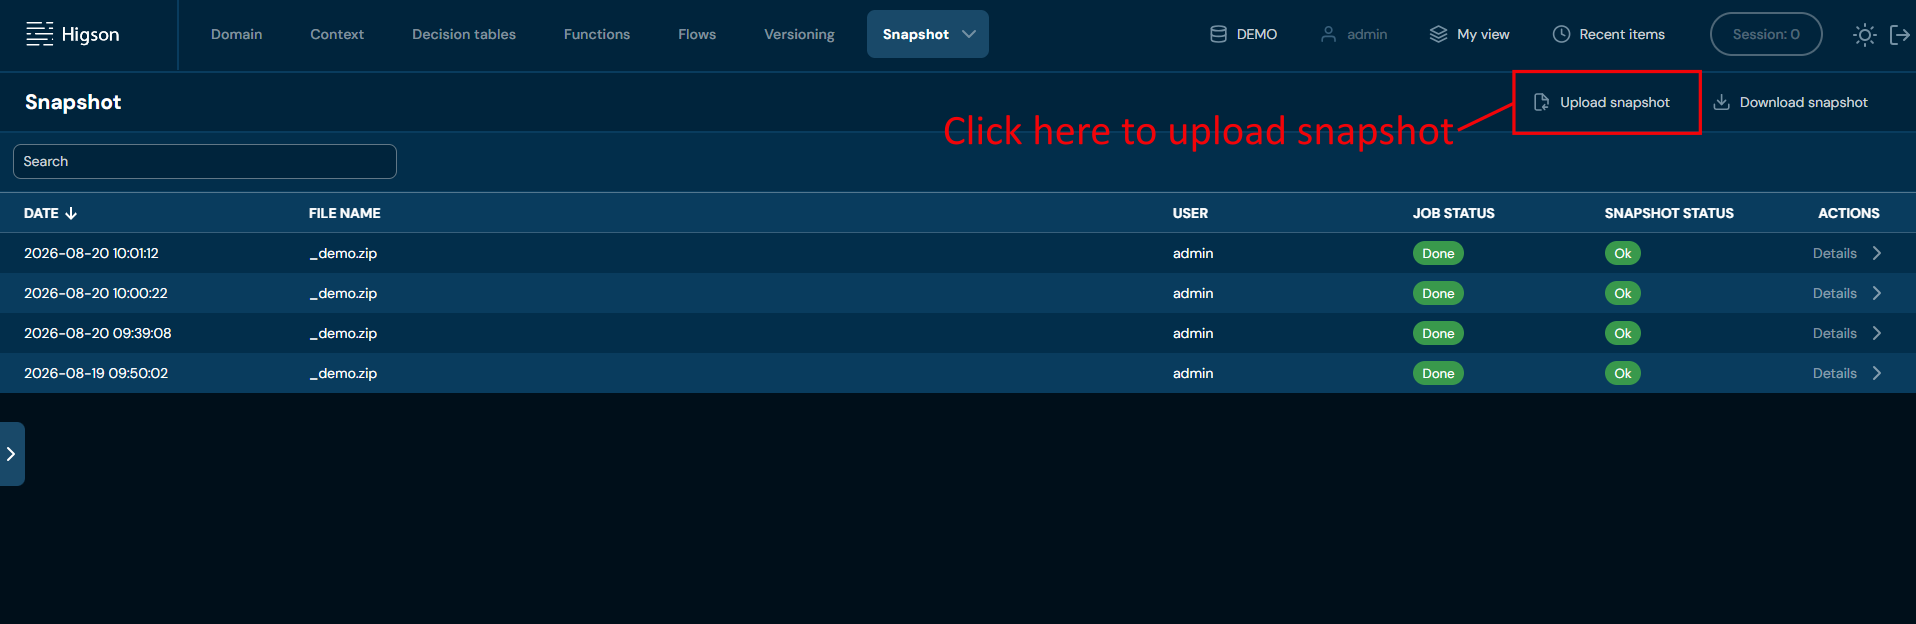Go to the Versioning menu
1916x624 pixels.
799,34
